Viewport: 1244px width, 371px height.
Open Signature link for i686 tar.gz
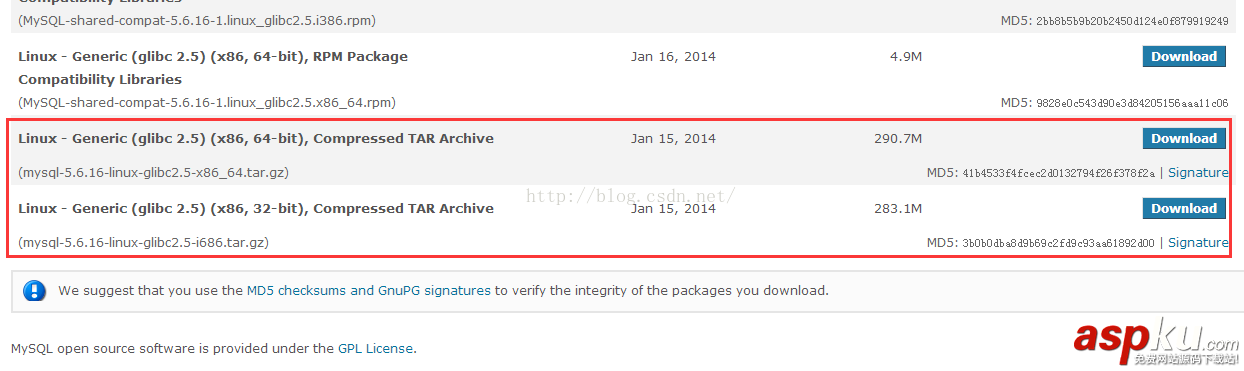click(1198, 243)
